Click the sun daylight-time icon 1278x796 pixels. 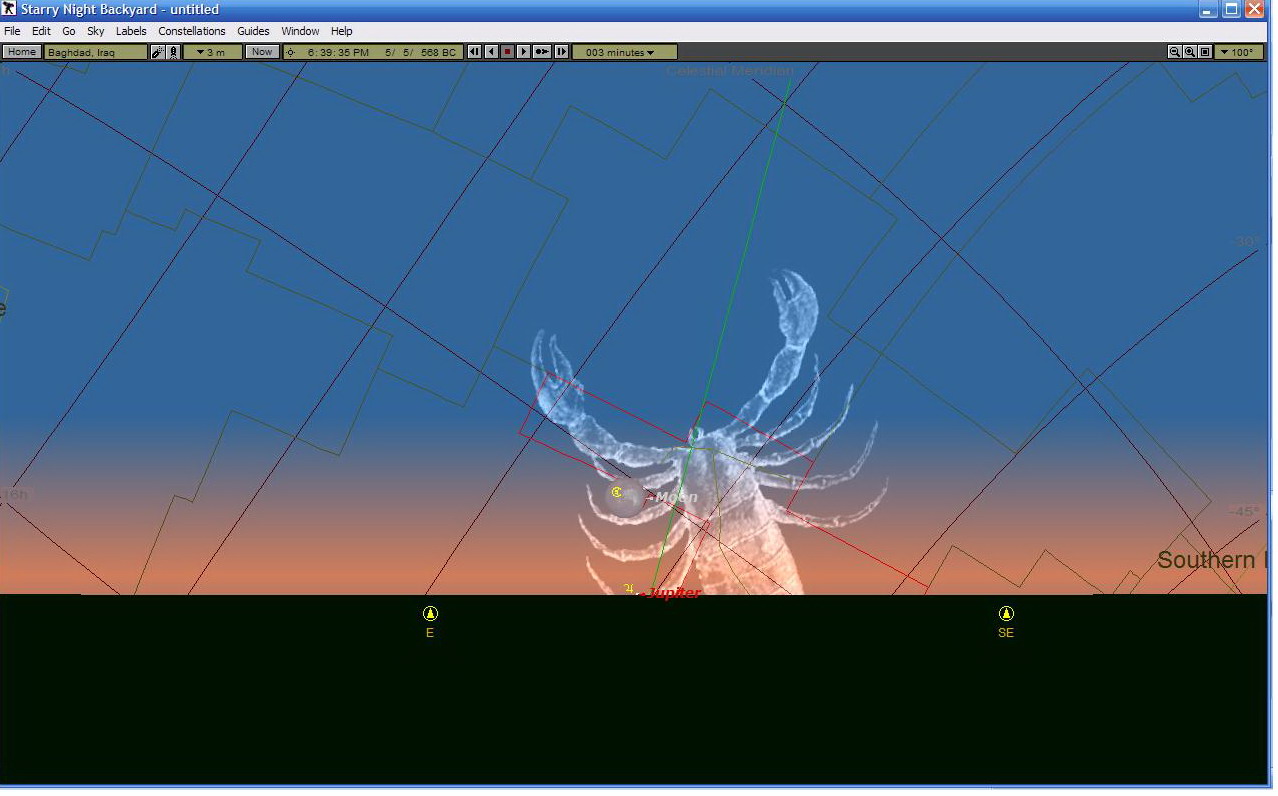[291, 52]
